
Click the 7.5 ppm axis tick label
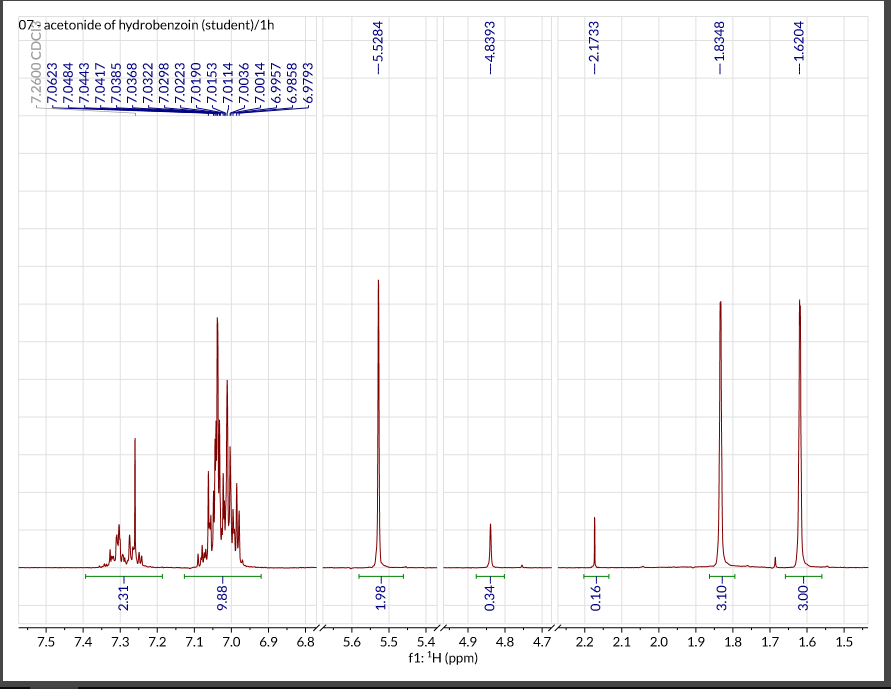[46, 643]
